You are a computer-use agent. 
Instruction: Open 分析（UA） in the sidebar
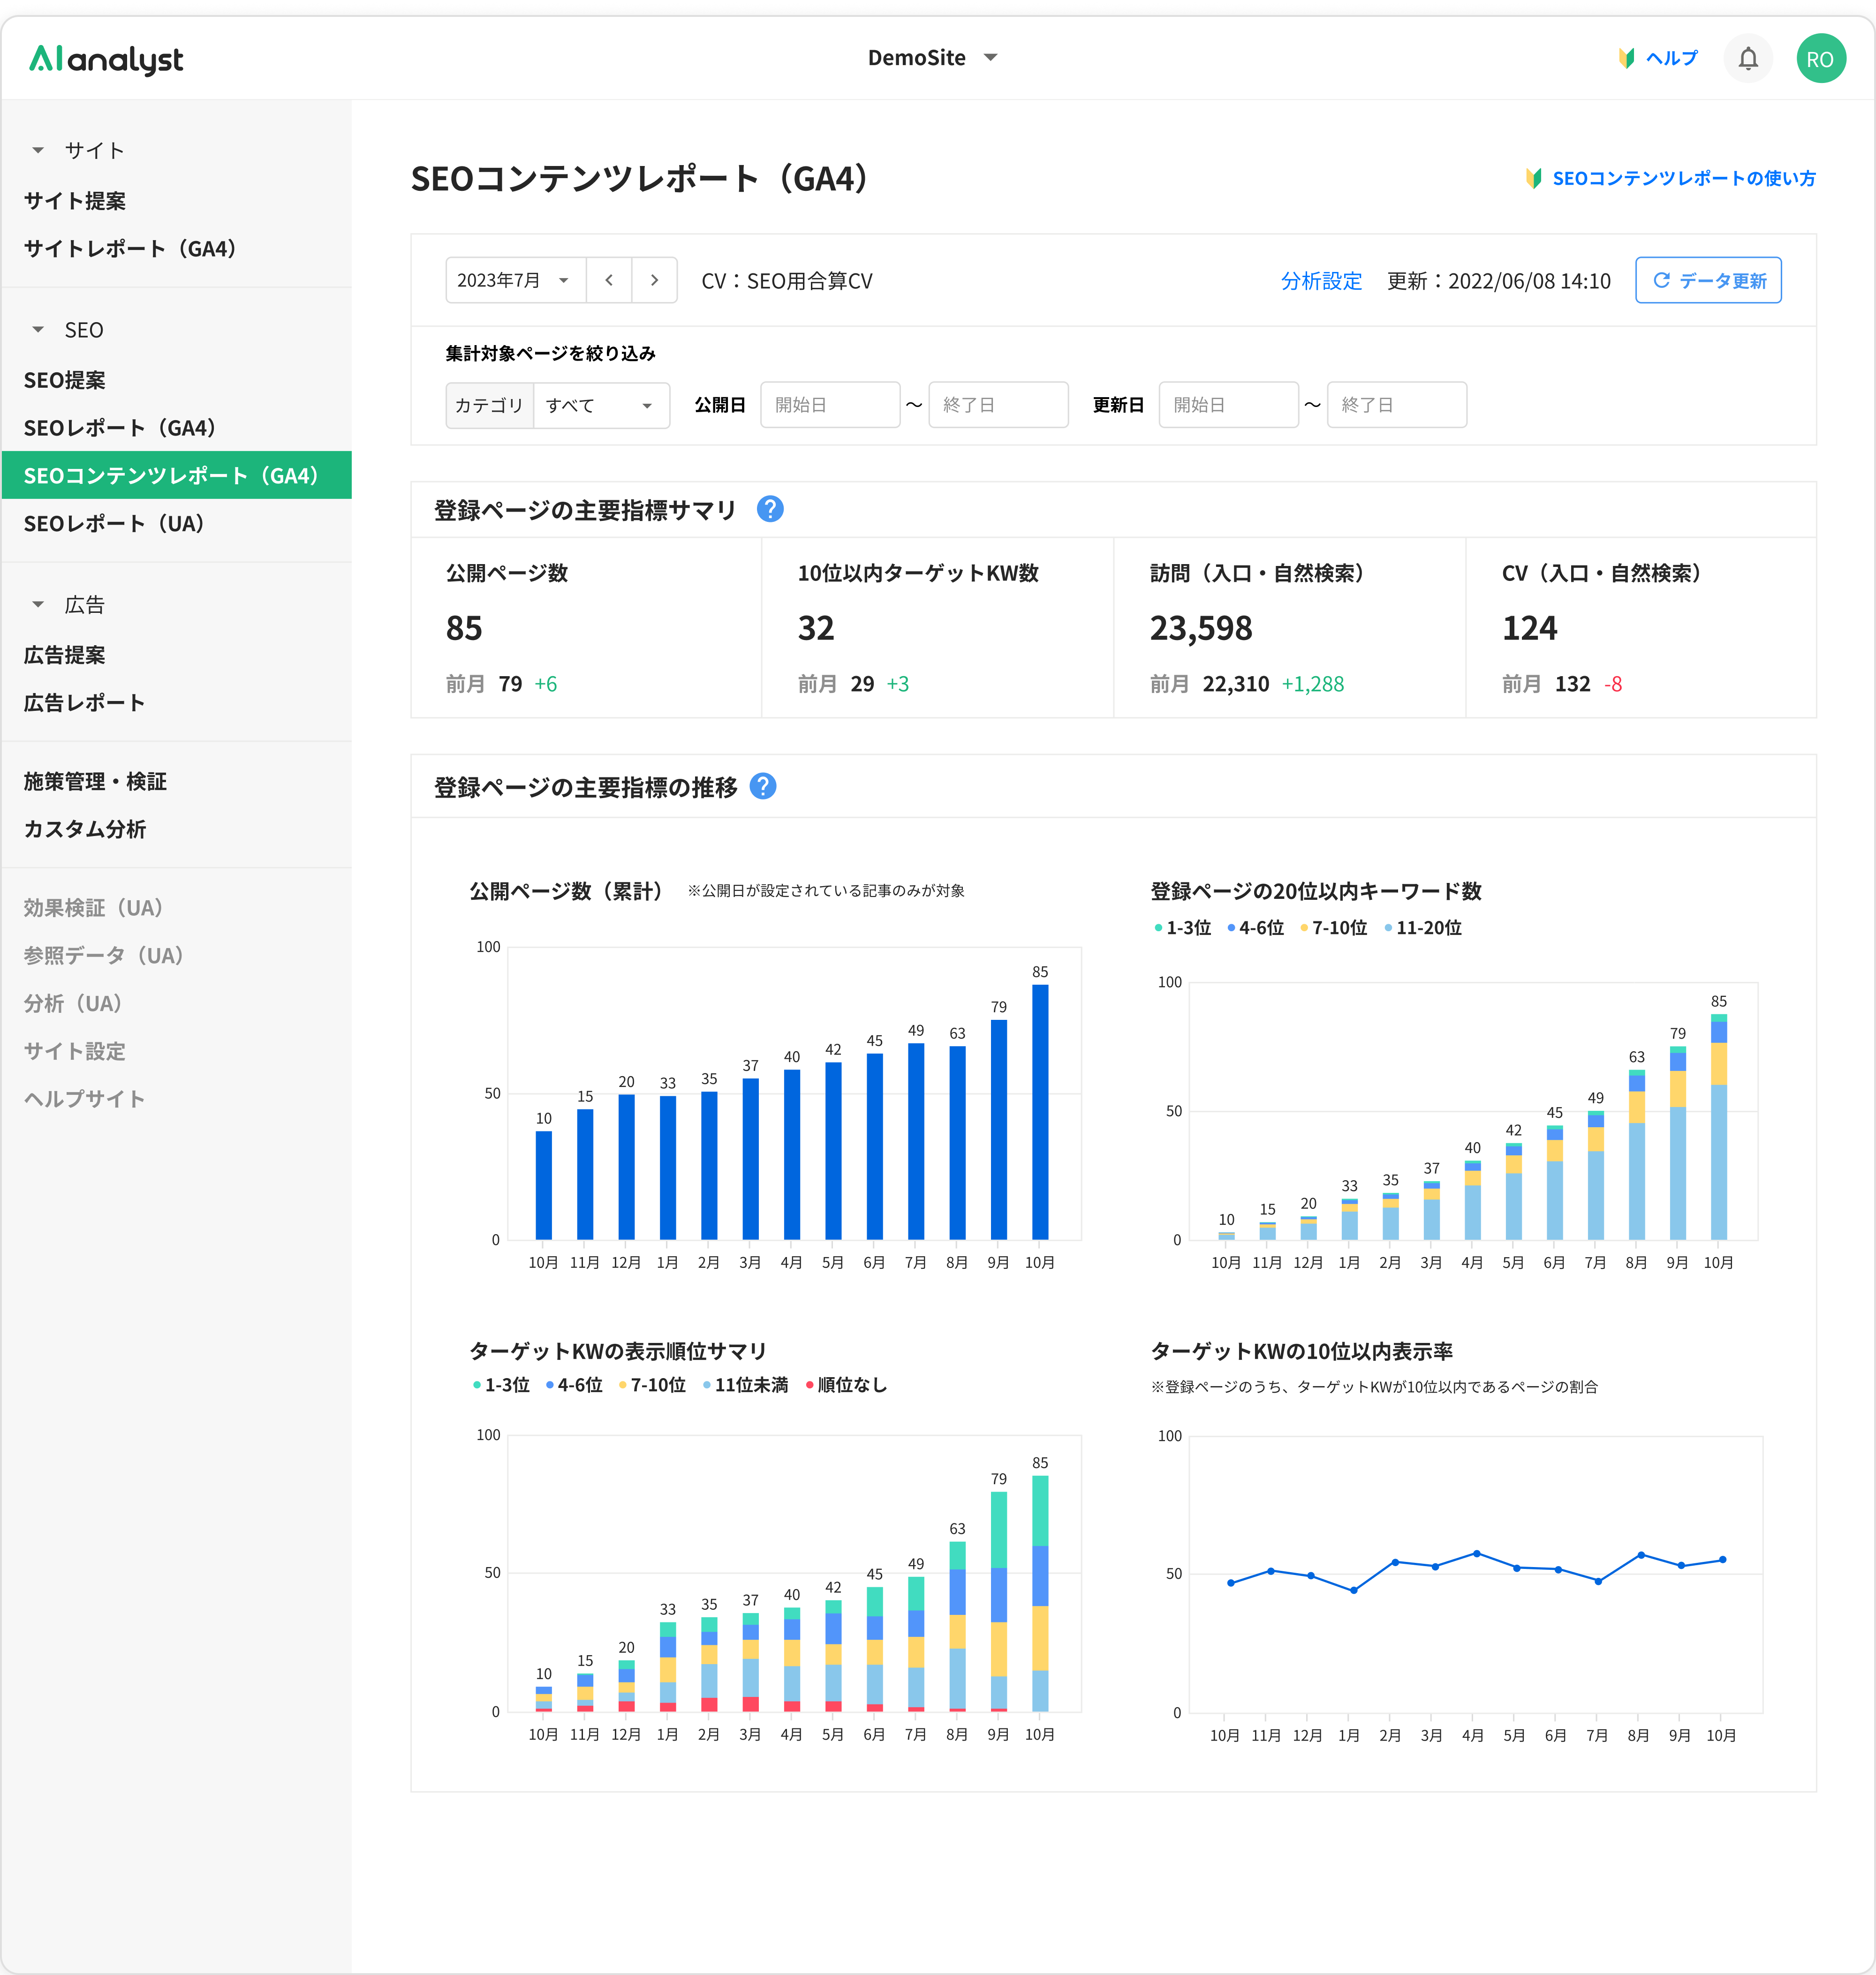(x=73, y=1003)
